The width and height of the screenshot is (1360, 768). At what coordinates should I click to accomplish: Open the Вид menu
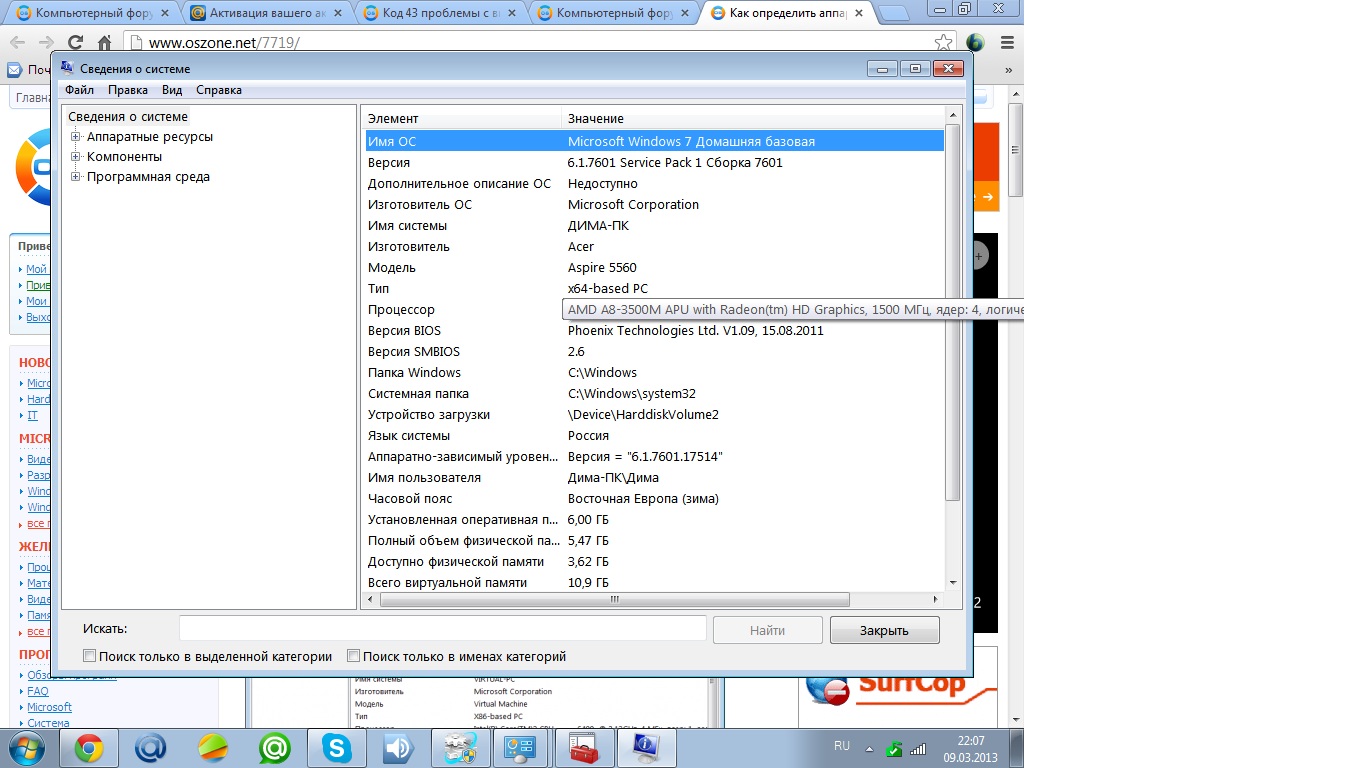pyautogui.click(x=172, y=90)
